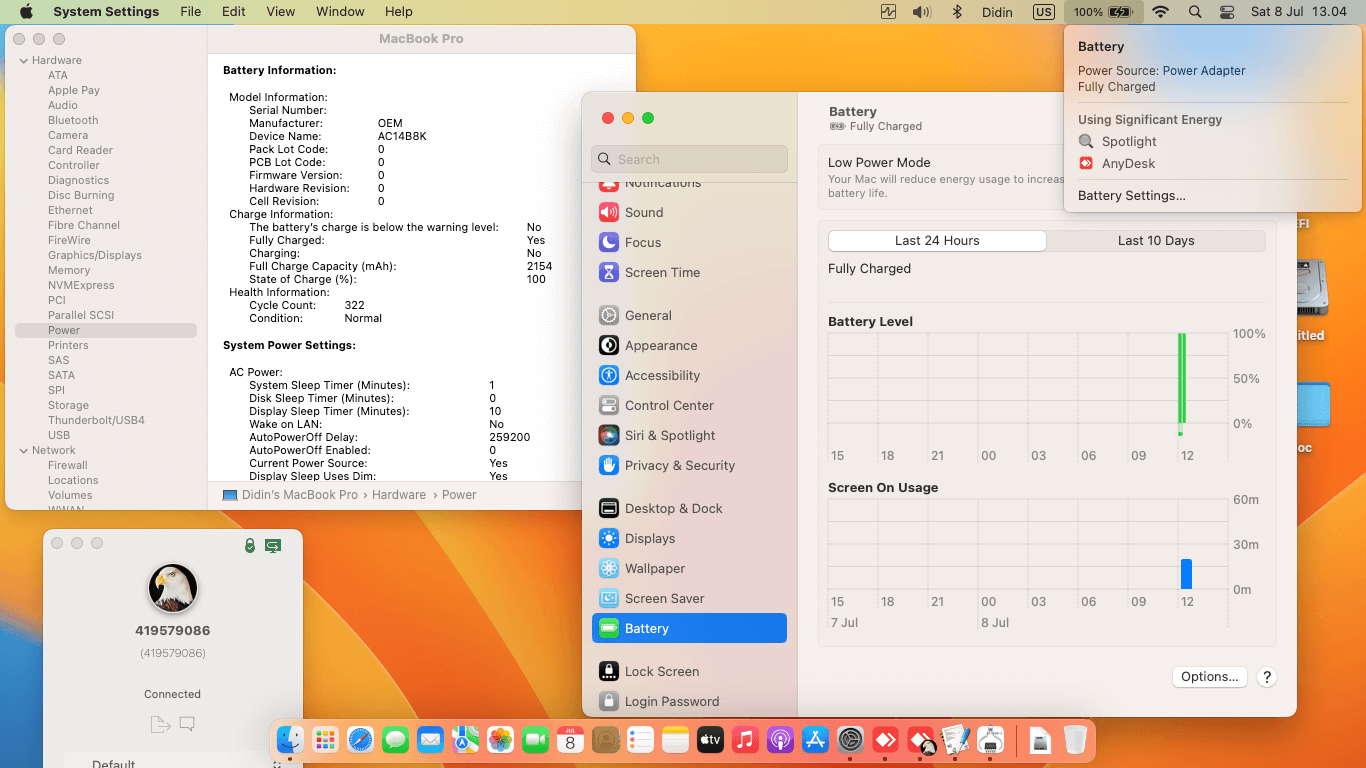Click the AnyDesk file transfer icon
Image resolution: width=1366 pixels, height=768 pixels.
click(158, 724)
